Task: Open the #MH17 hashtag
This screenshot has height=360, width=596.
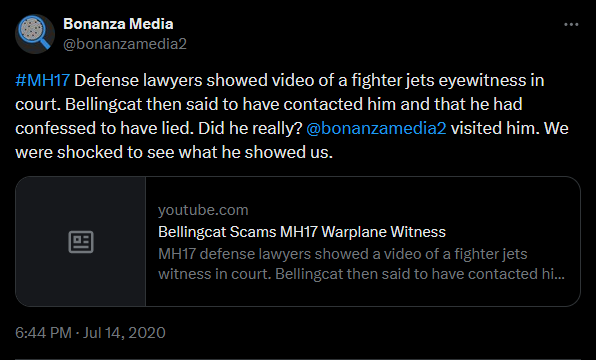Action: pyautogui.click(x=43, y=80)
